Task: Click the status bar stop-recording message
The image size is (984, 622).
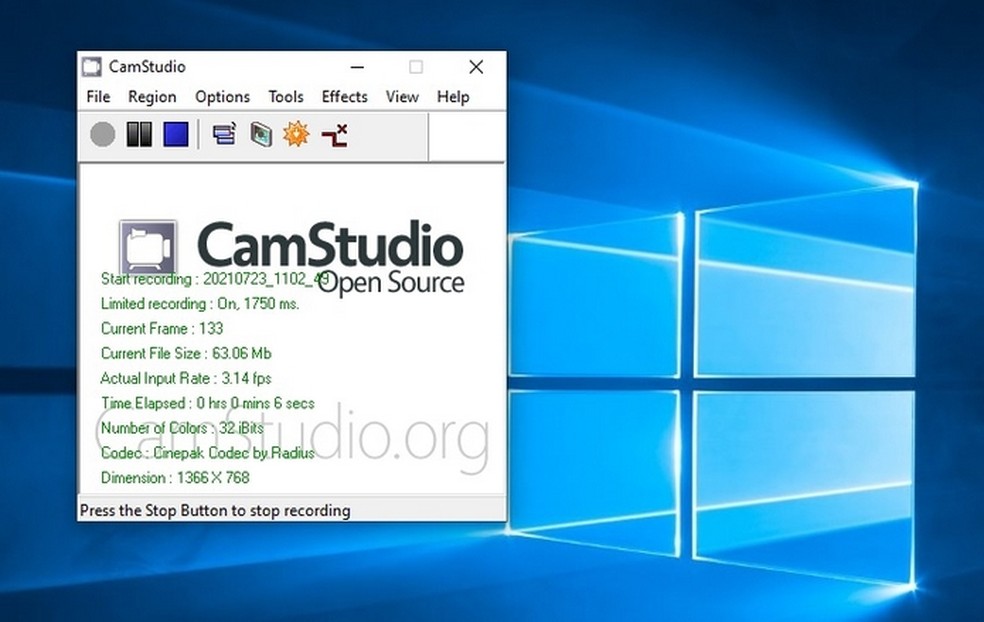Action: click(215, 510)
